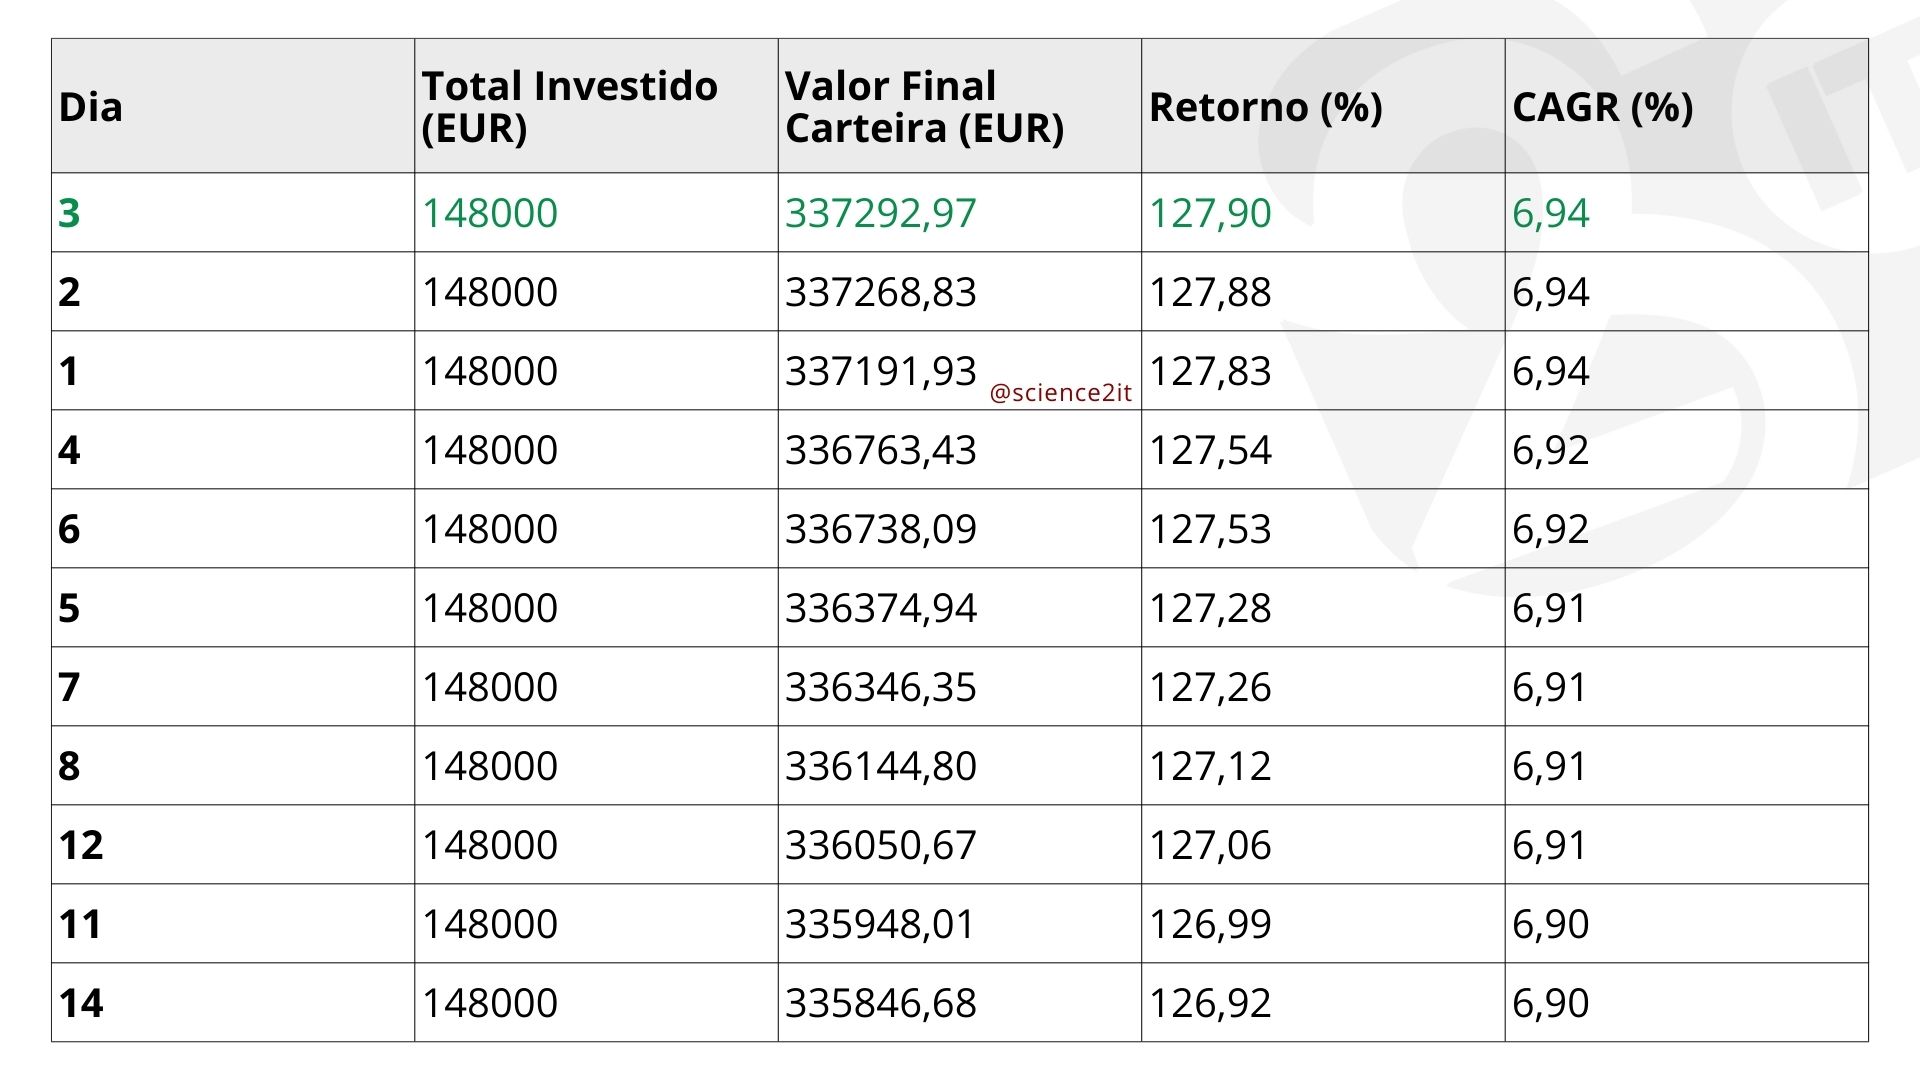Click the 'Retorno (%)' column header
The width and height of the screenshot is (1920, 1080).
1265,107
